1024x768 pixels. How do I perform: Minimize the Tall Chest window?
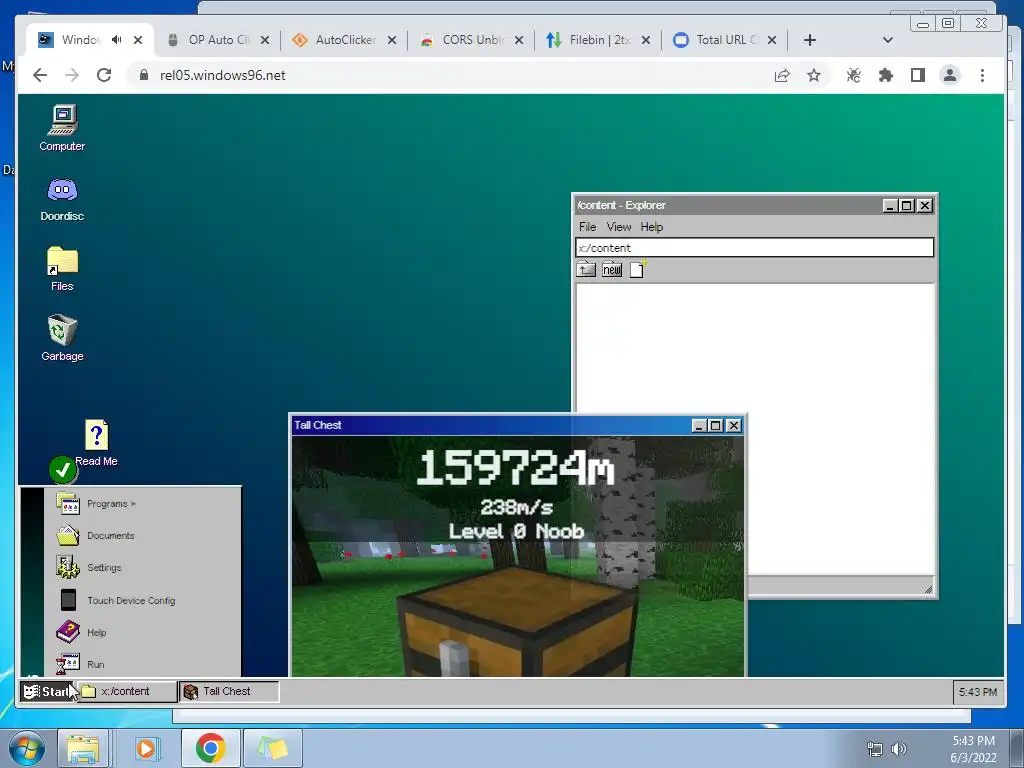tap(698, 426)
